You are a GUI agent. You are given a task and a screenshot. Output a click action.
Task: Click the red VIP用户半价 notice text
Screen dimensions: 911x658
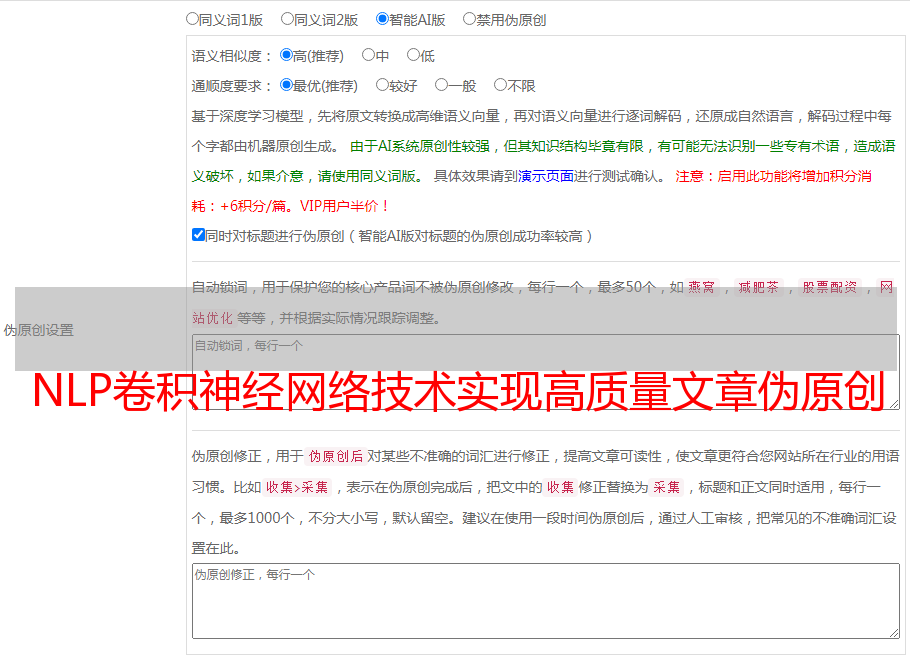(344, 206)
